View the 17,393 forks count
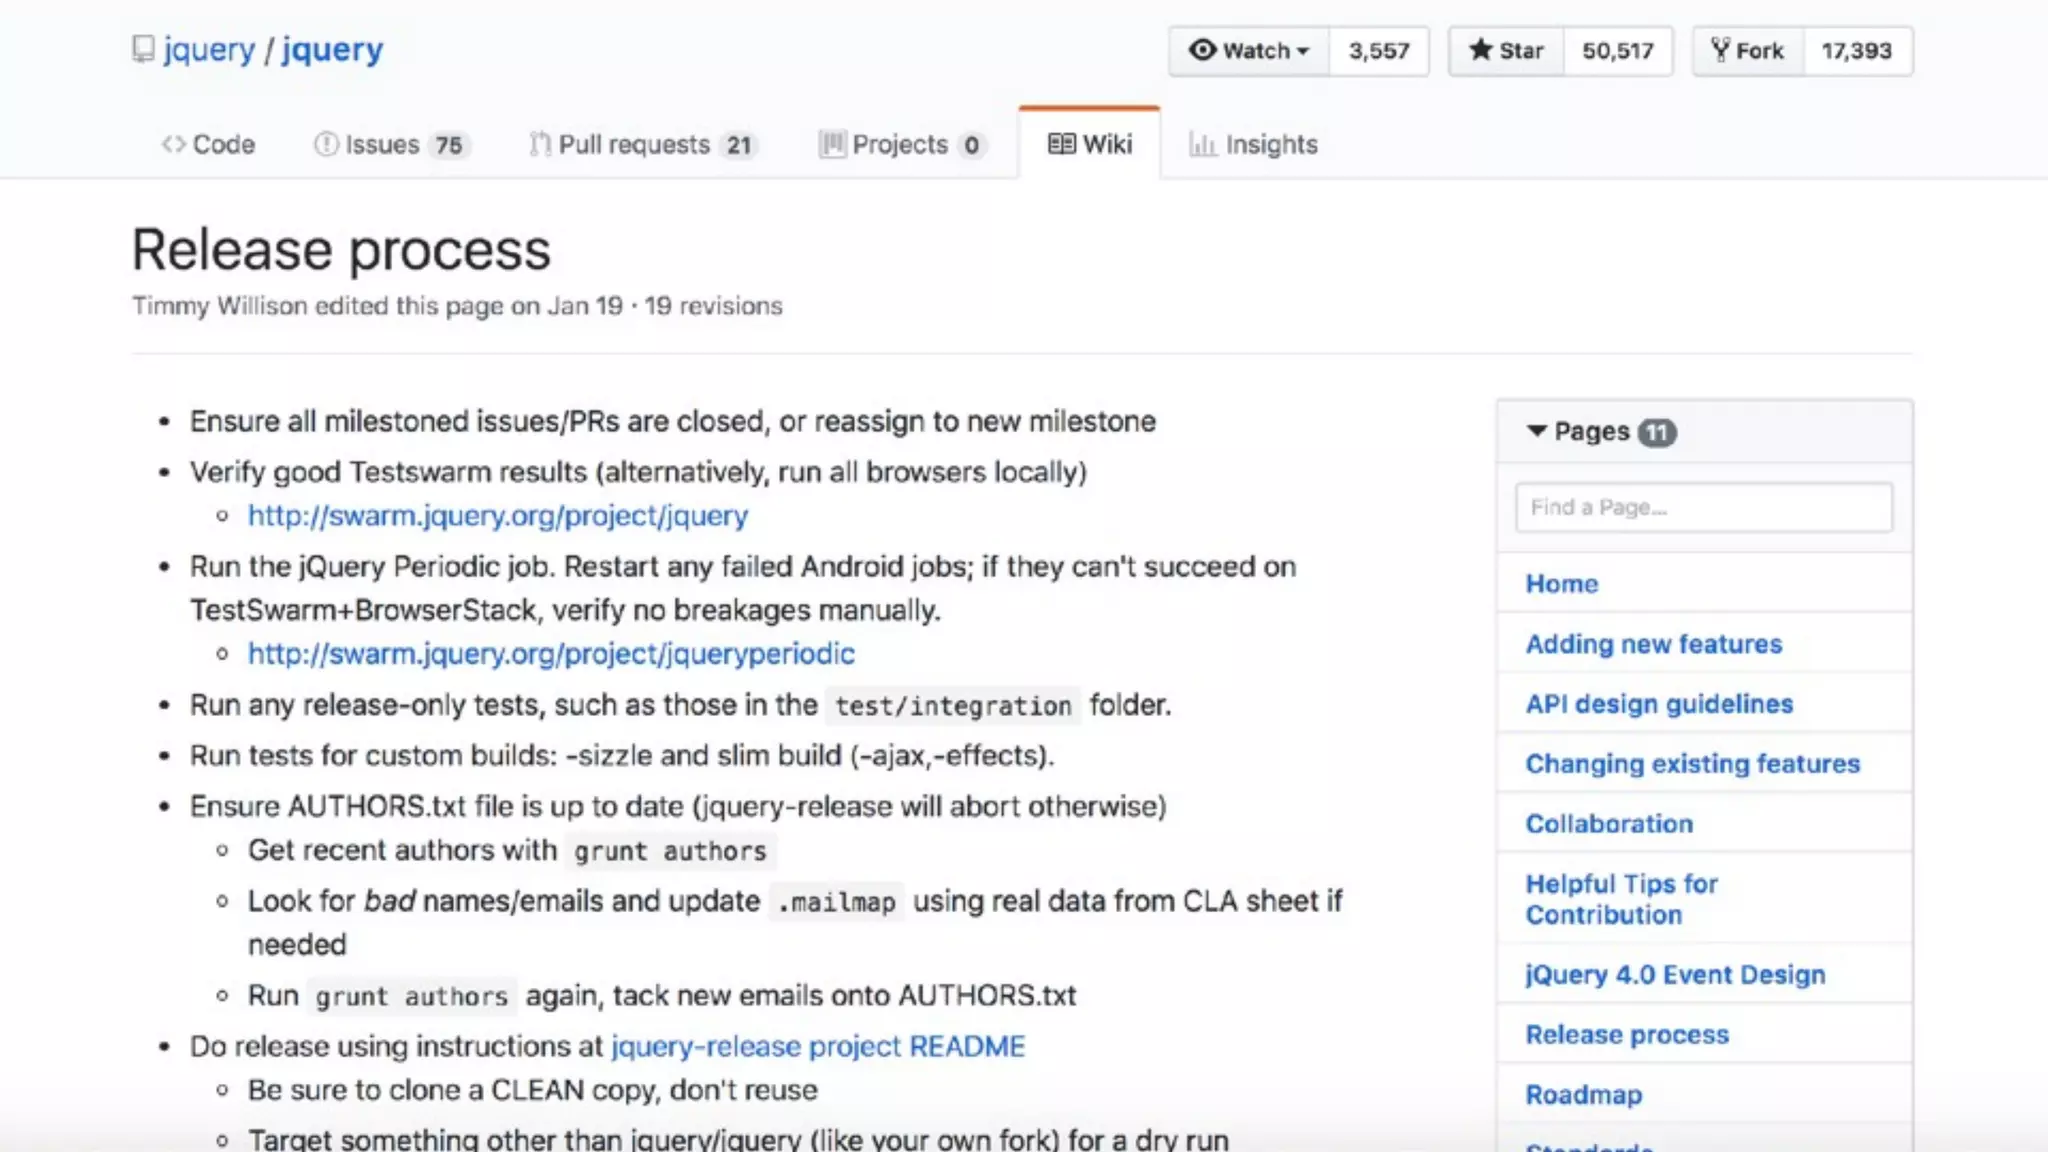Viewport: 2048px width, 1152px height. pyautogui.click(x=1856, y=51)
